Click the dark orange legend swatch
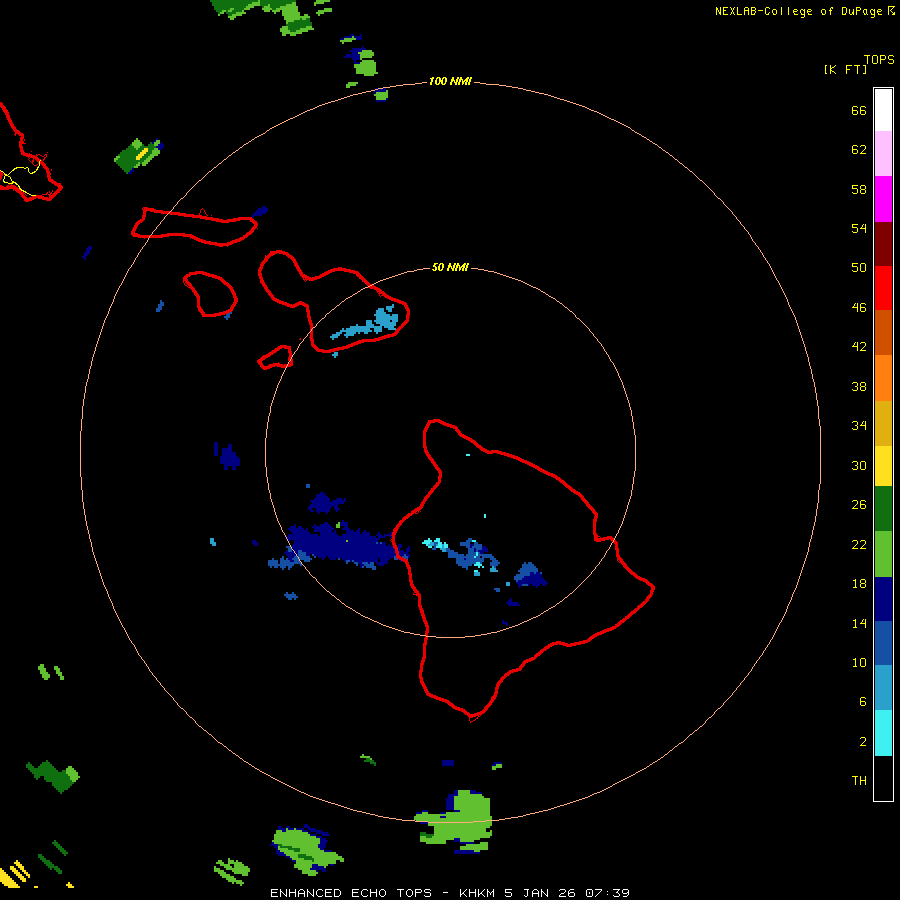Viewport: 900px width, 900px height. pyautogui.click(x=883, y=332)
